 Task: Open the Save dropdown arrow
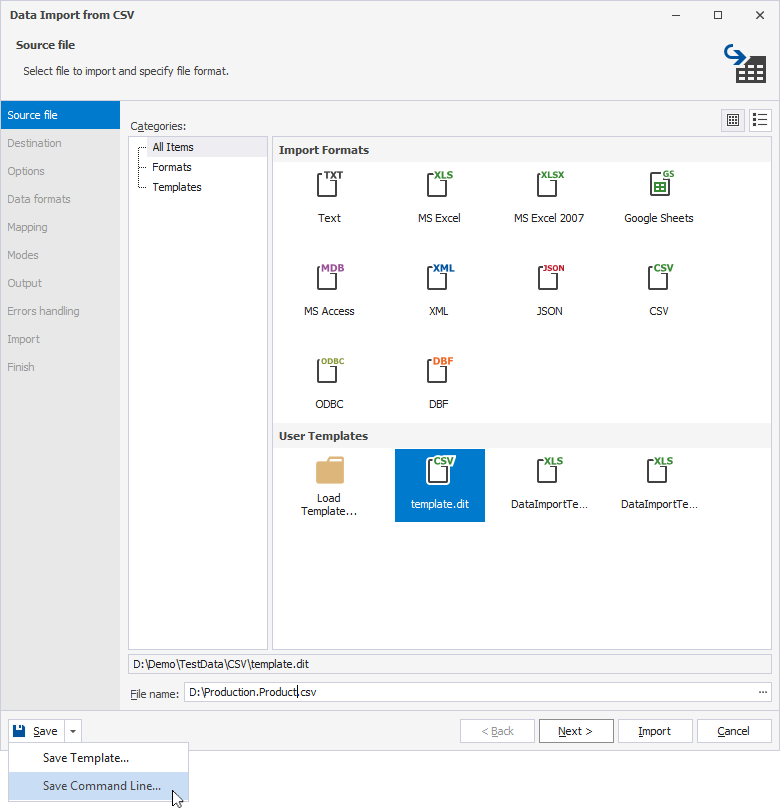point(73,731)
